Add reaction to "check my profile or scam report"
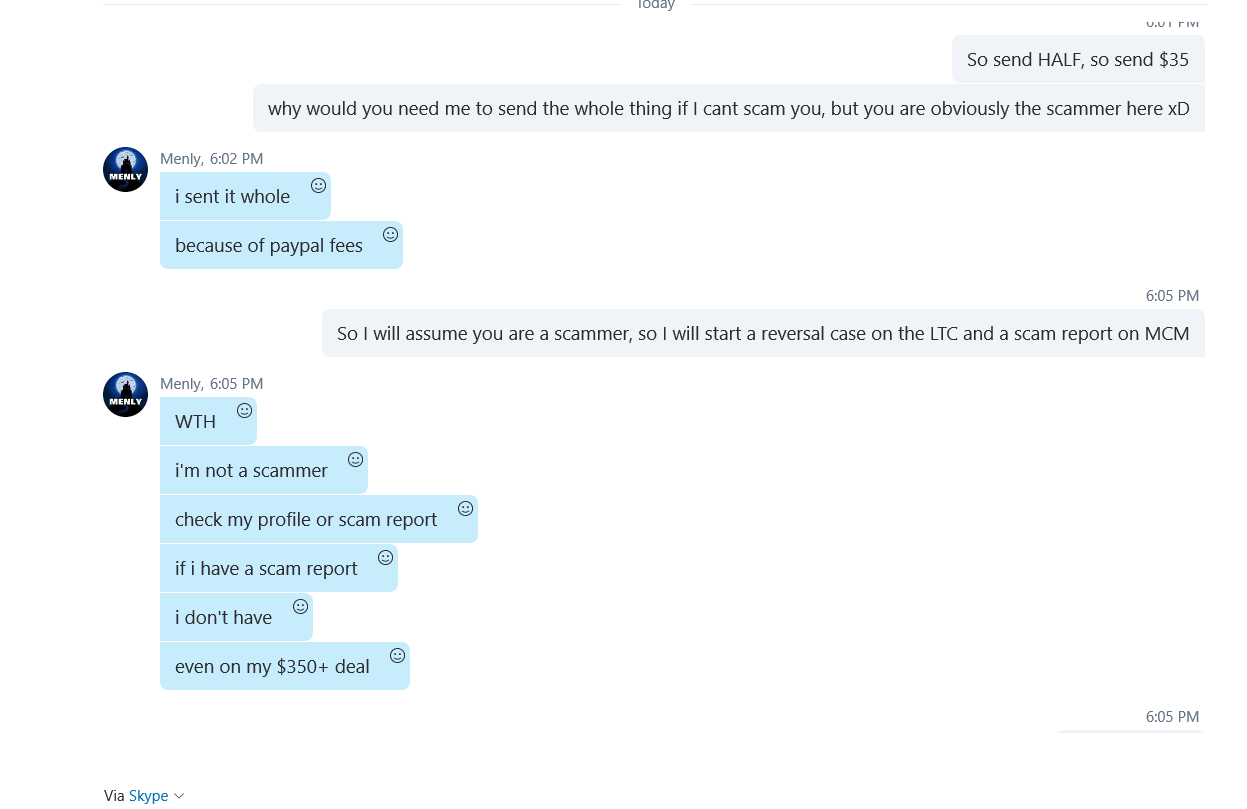1247x809 pixels. click(465, 508)
